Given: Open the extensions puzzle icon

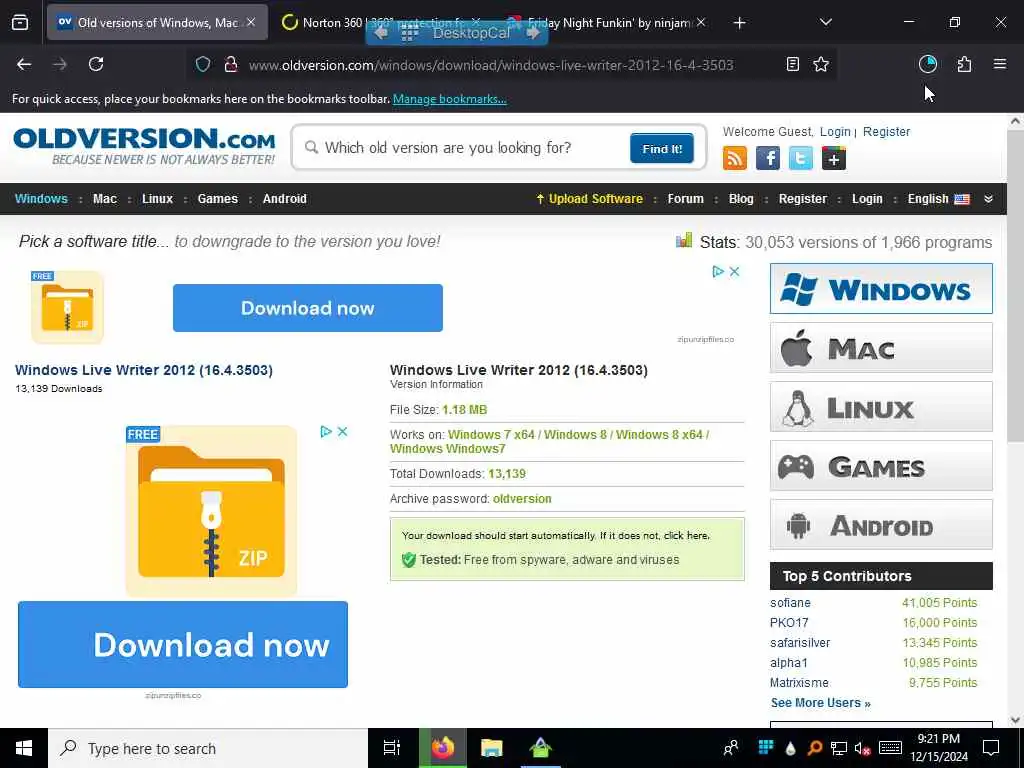Looking at the screenshot, I should click(x=964, y=64).
